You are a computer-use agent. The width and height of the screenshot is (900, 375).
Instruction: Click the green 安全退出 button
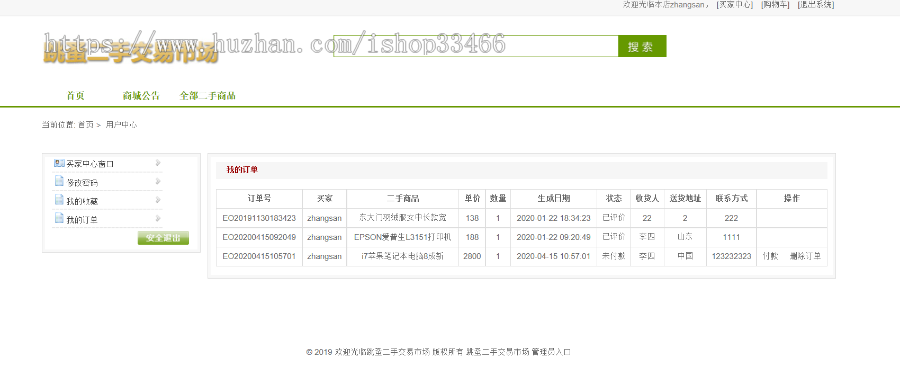pos(163,238)
